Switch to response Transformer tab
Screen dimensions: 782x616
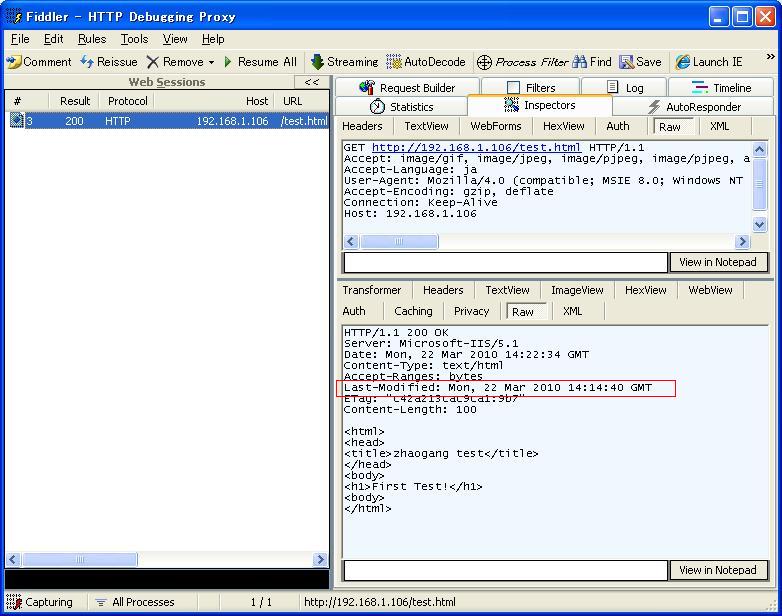coord(372,290)
